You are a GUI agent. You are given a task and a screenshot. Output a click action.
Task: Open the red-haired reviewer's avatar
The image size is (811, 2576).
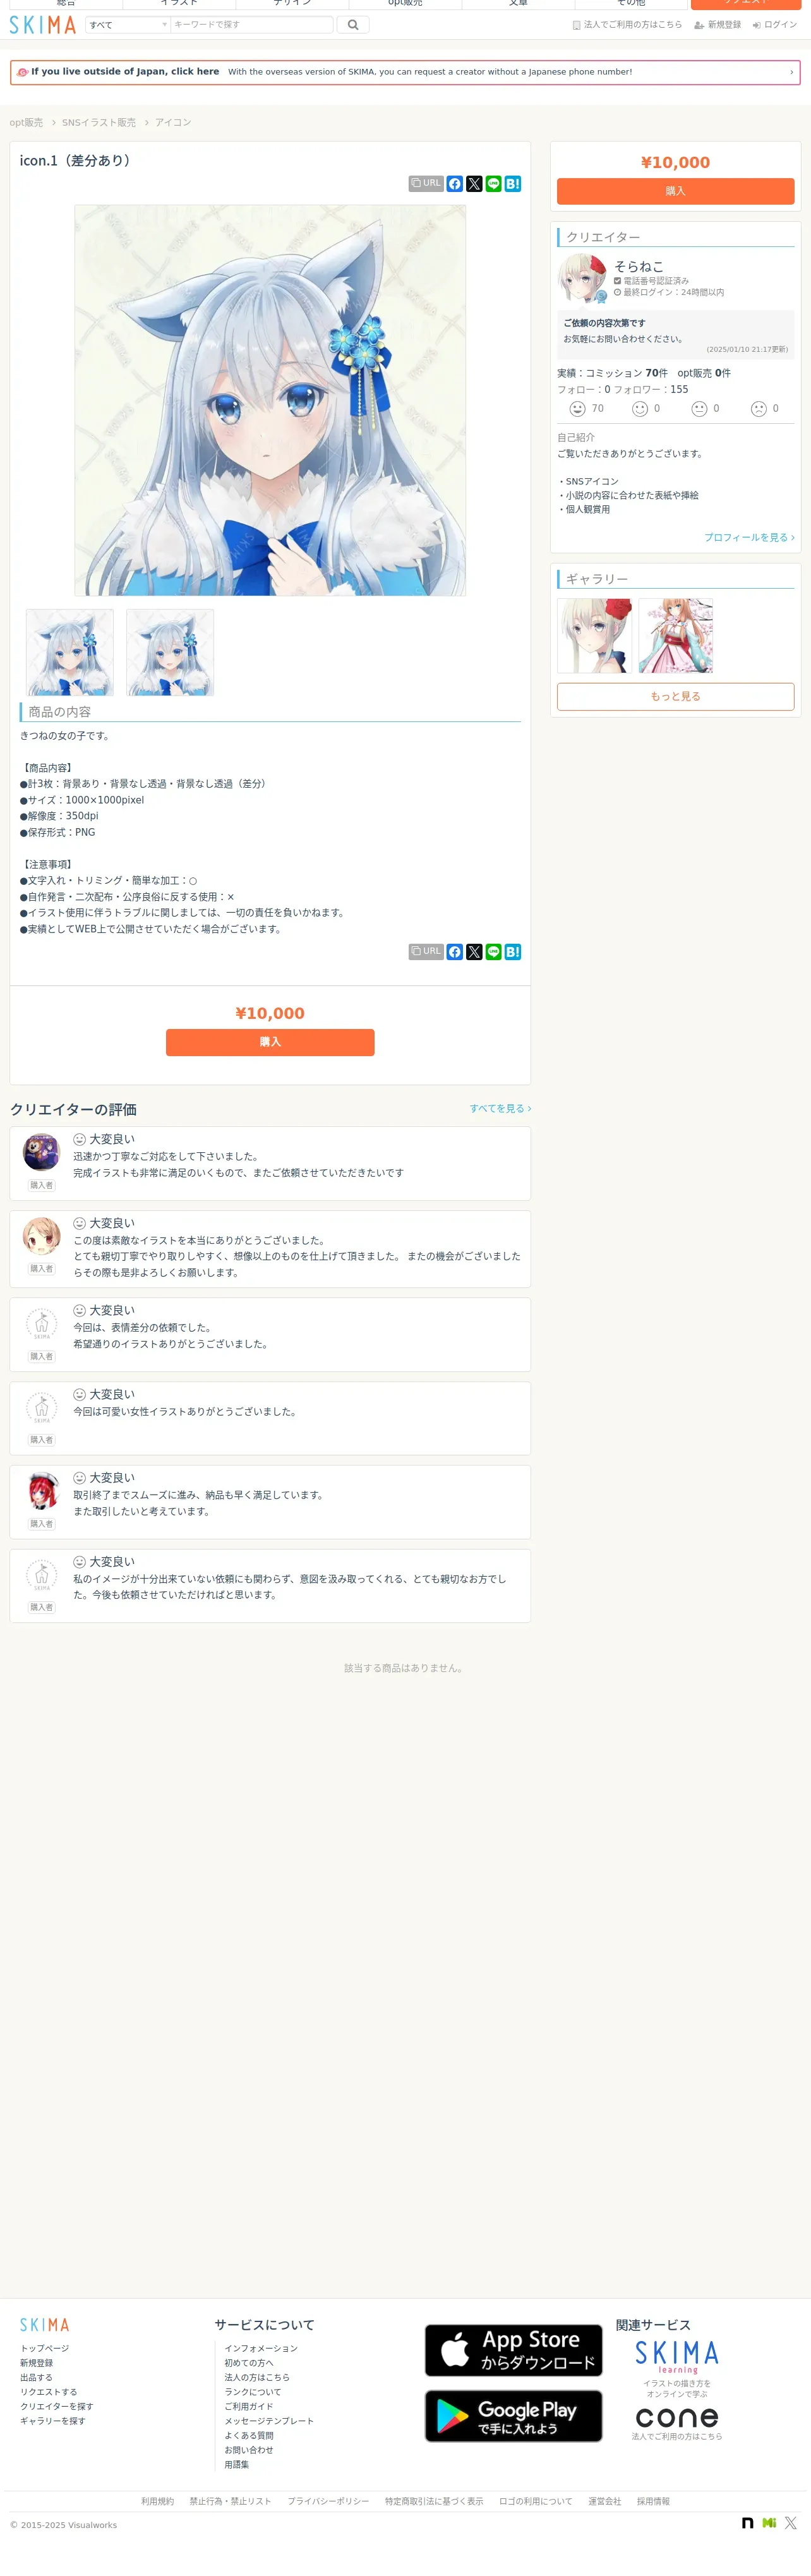coord(41,1491)
